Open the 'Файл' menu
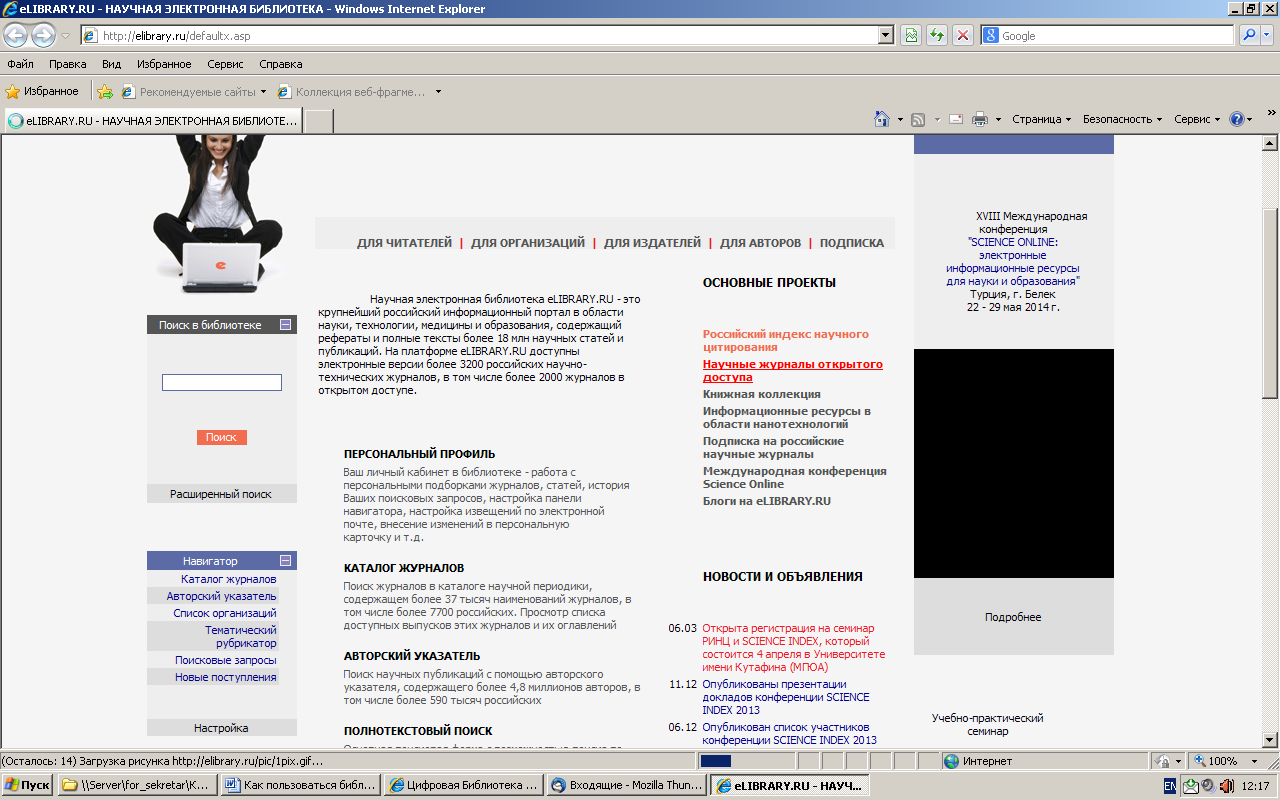Screen dimensions: 1280x800 pos(20,64)
